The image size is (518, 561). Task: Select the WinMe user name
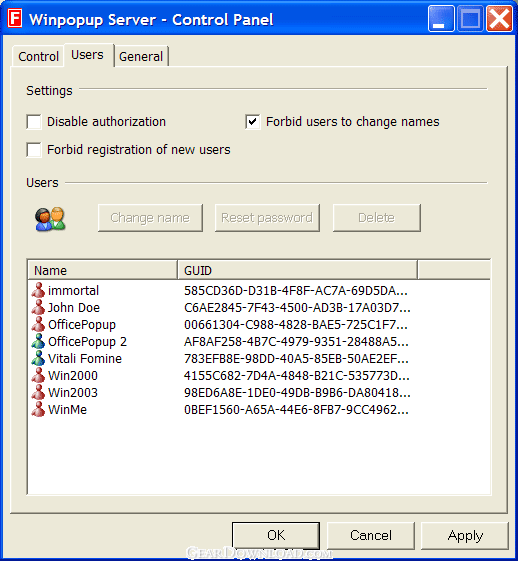[68, 410]
